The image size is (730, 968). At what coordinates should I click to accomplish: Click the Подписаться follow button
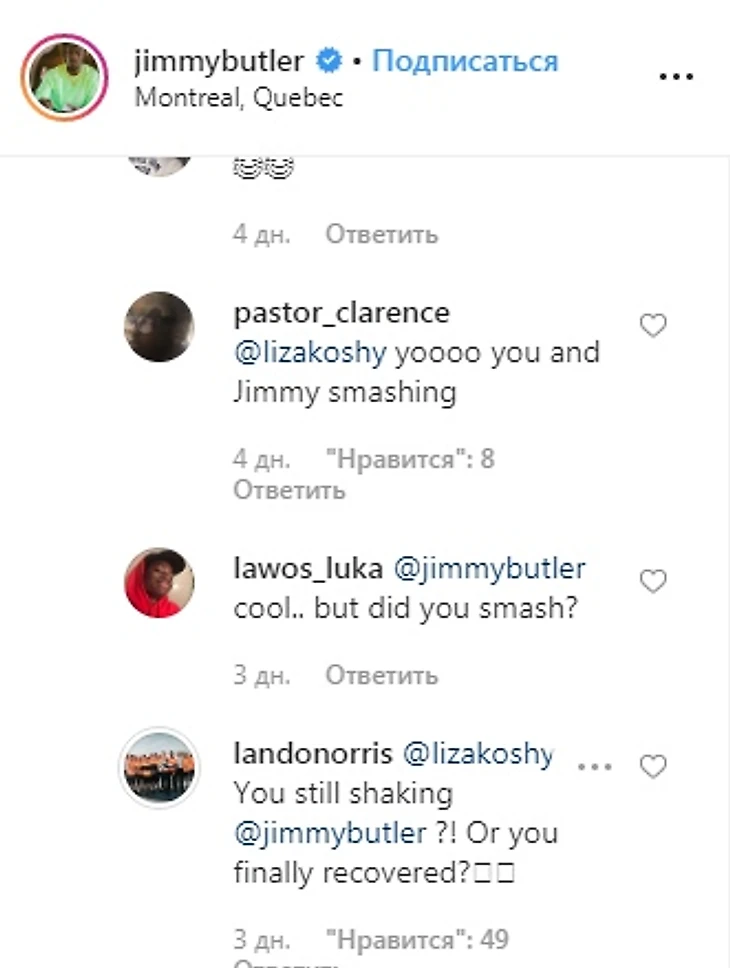(465, 61)
